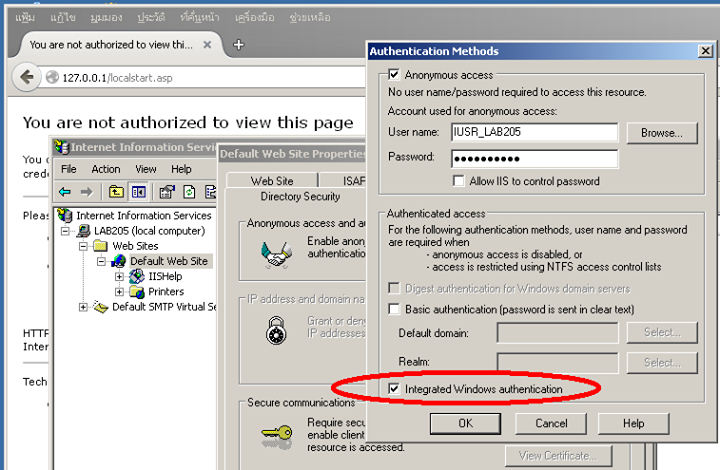The width and height of the screenshot is (720, 470).
Task: Click the Browse... button for user name
Action: [x=661, y=132]
